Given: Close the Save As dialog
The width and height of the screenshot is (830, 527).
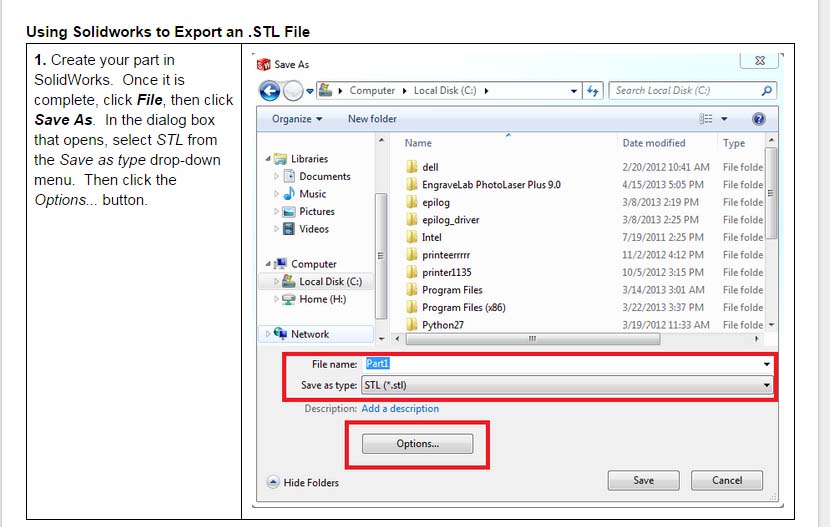Looking at the screenshot, I should pos(760,60).
